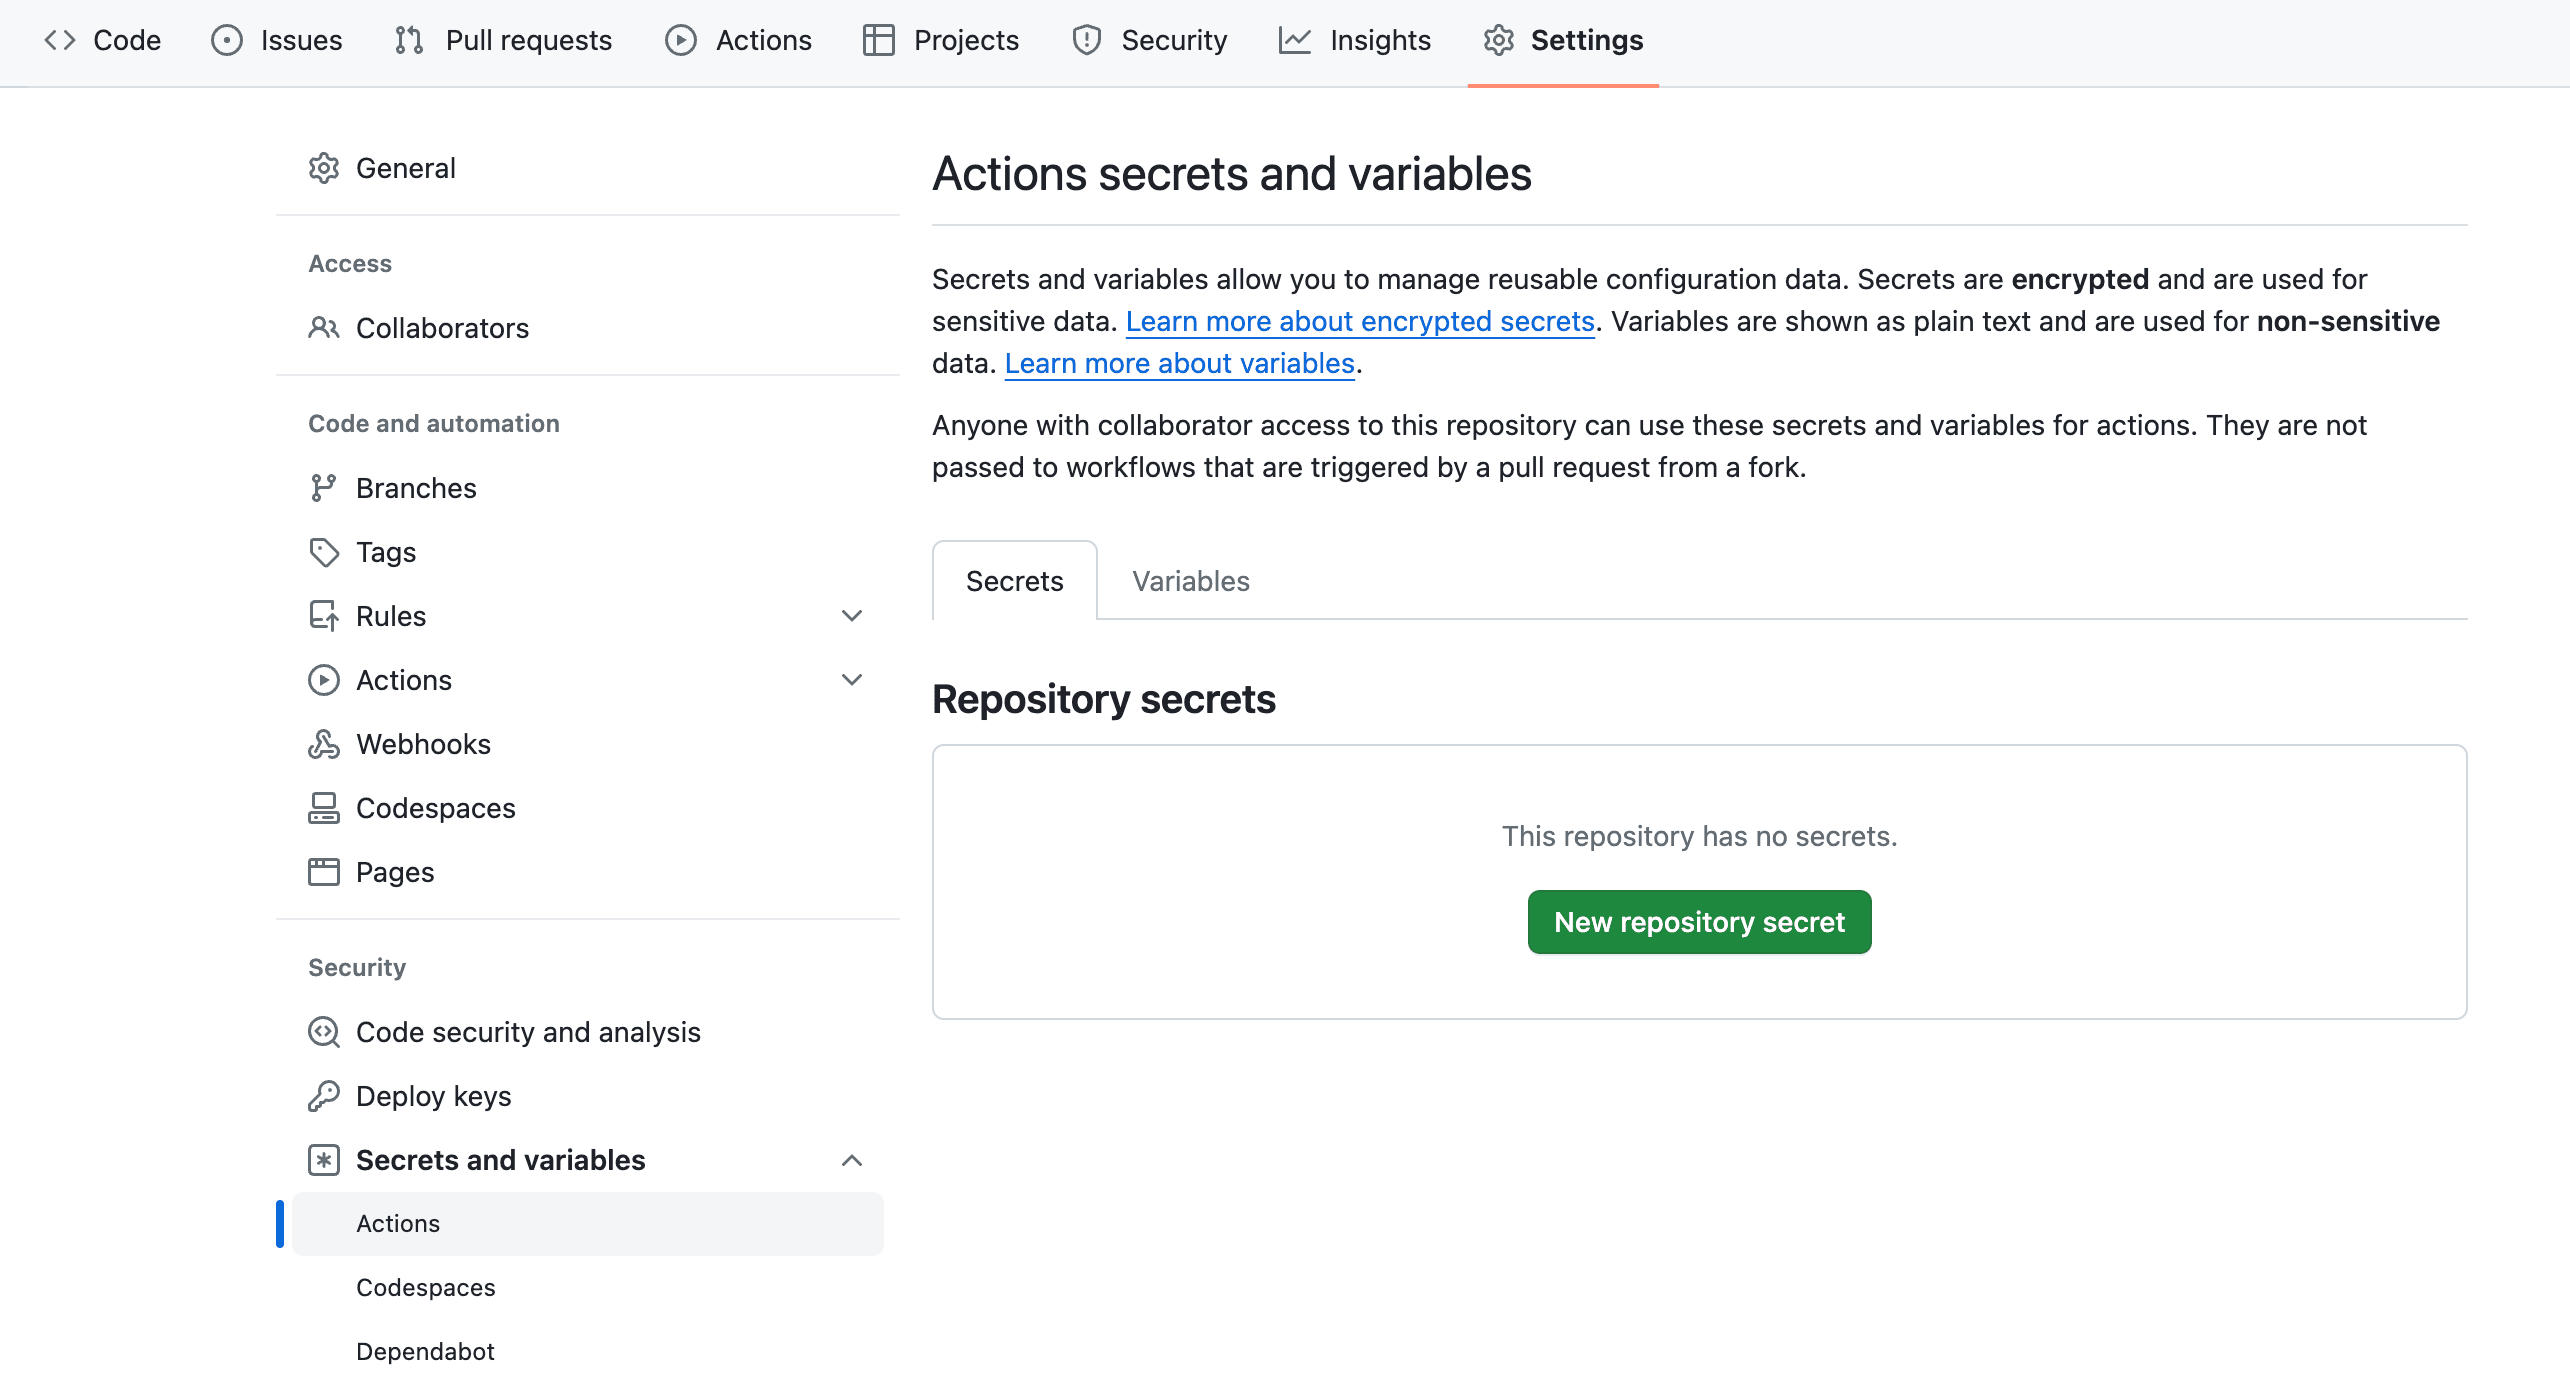Open Code security and analysis settings
The height and width of the screenshot is (1396, 2570).
528,1032
